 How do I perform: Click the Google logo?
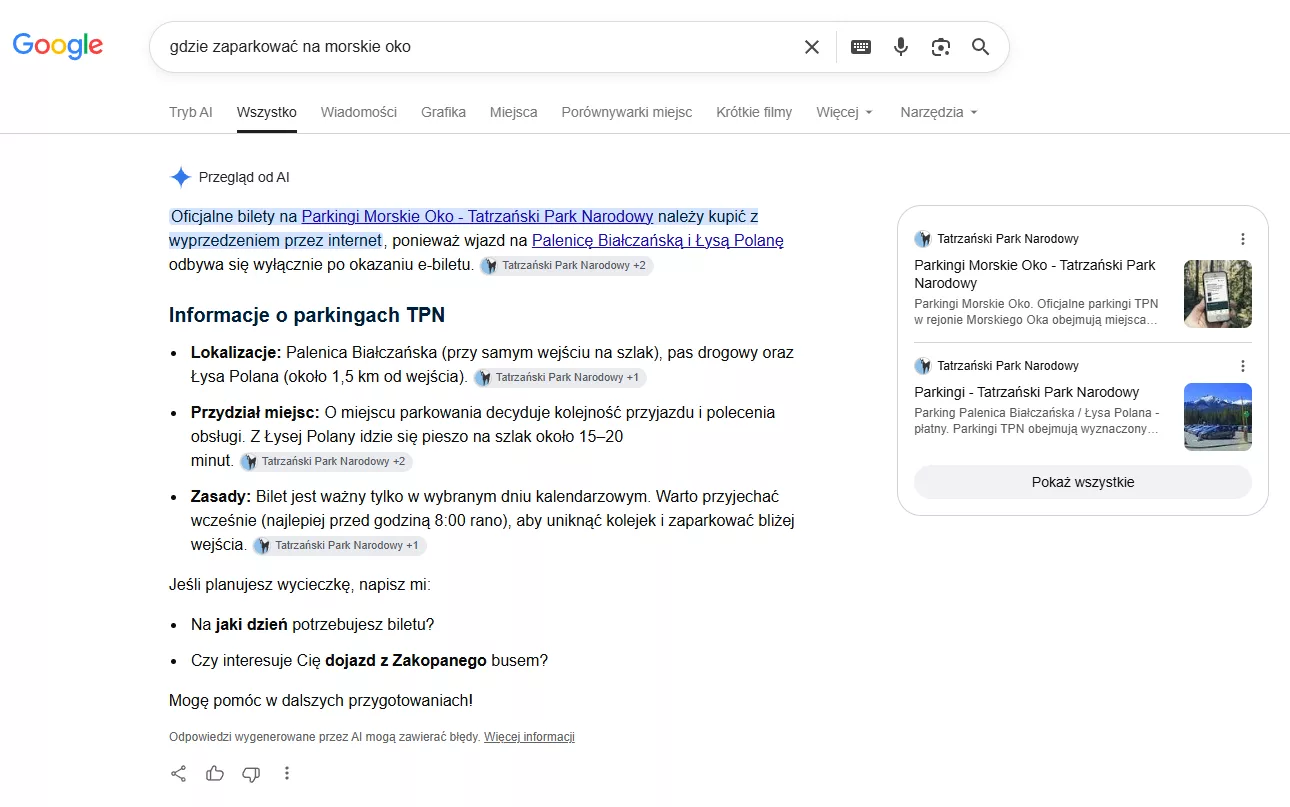(58, 45)
